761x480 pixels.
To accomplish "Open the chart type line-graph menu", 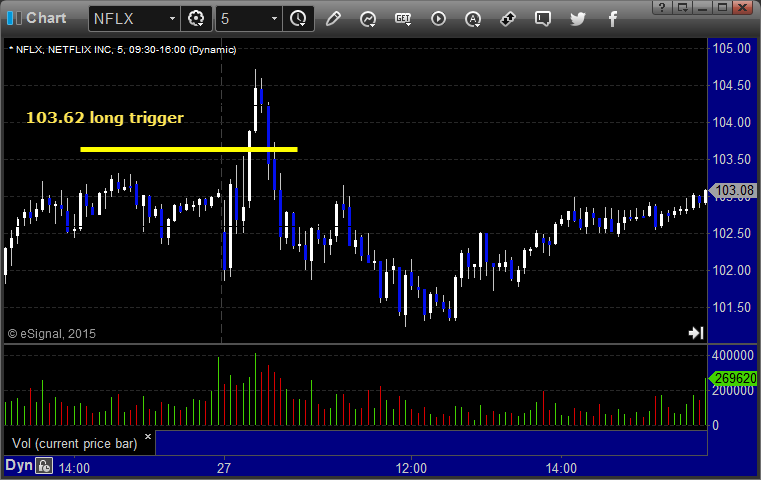I will pyautogui.click(x=368, y=19).
